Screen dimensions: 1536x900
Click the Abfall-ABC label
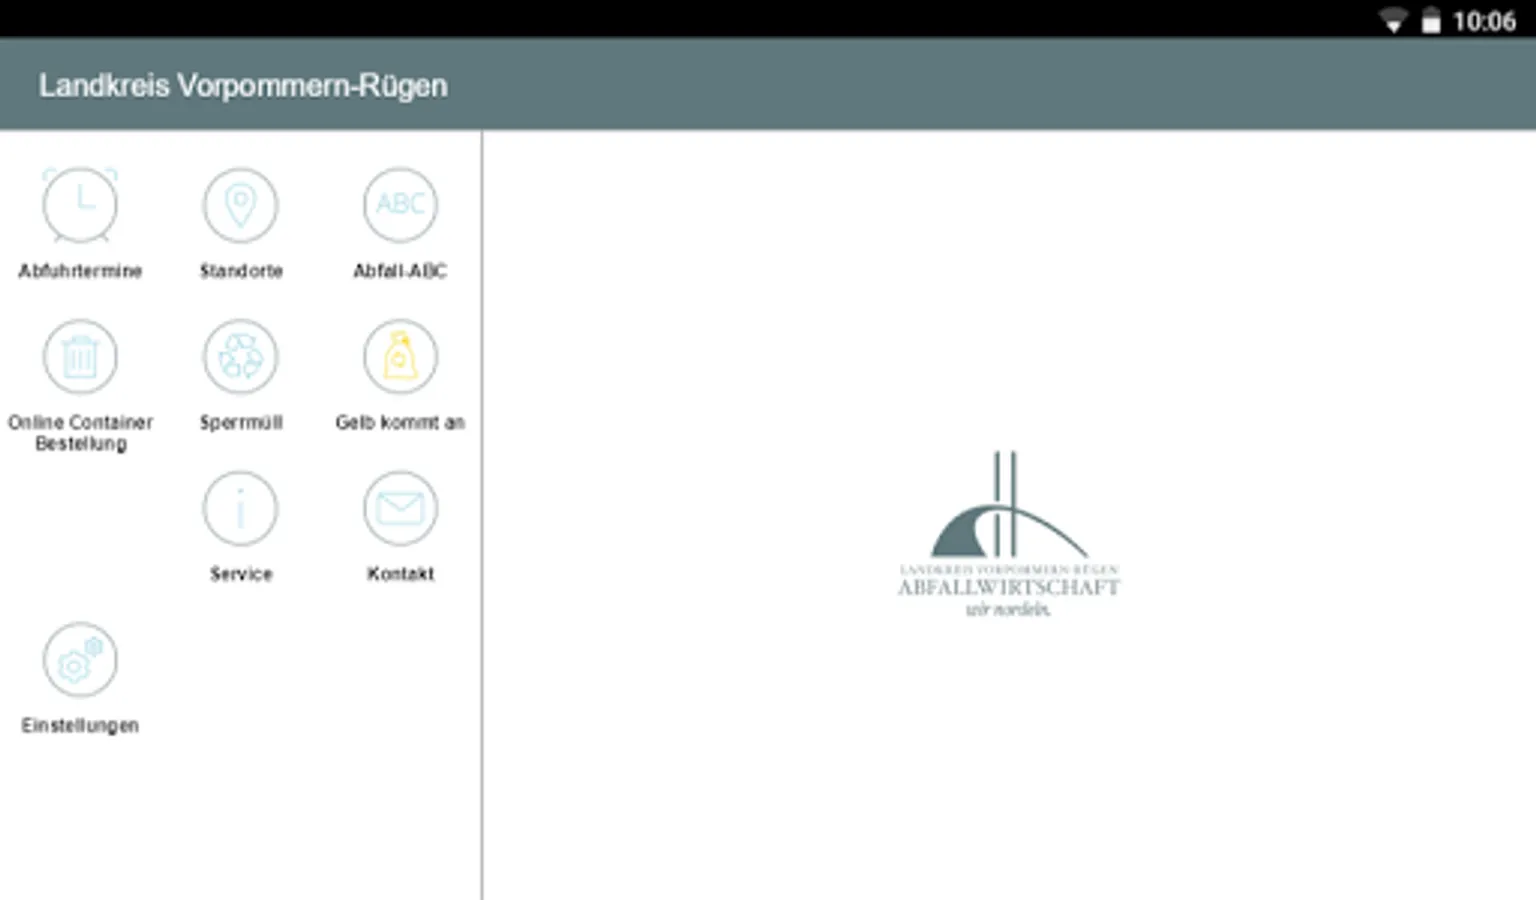pos(400,271)
